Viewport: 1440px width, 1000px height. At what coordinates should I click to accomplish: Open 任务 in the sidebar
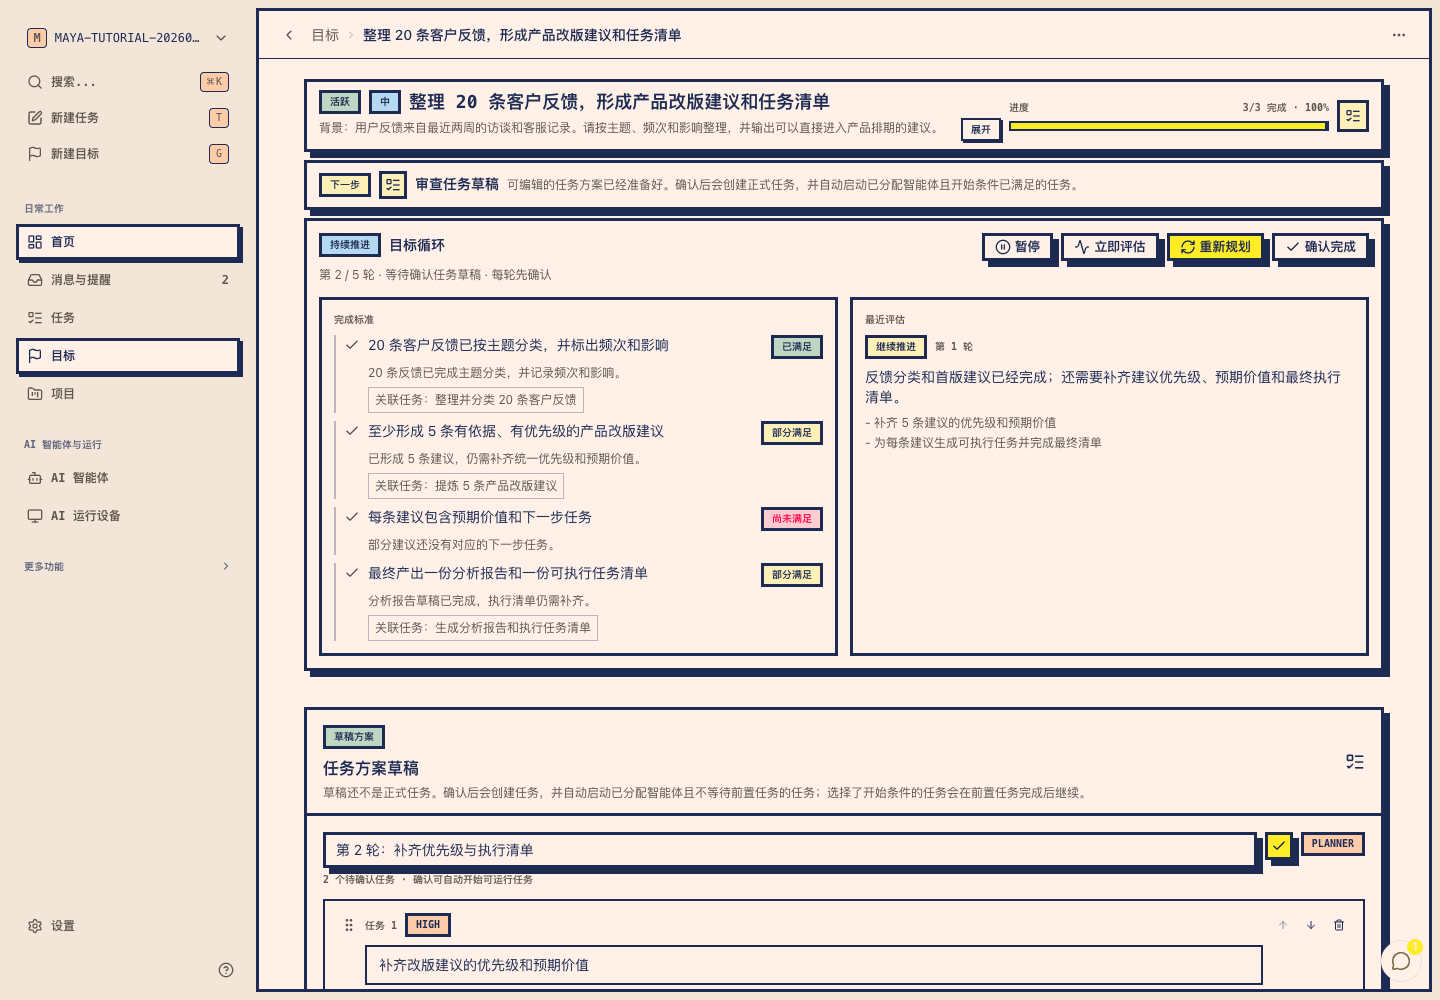(x=128, y=318)
